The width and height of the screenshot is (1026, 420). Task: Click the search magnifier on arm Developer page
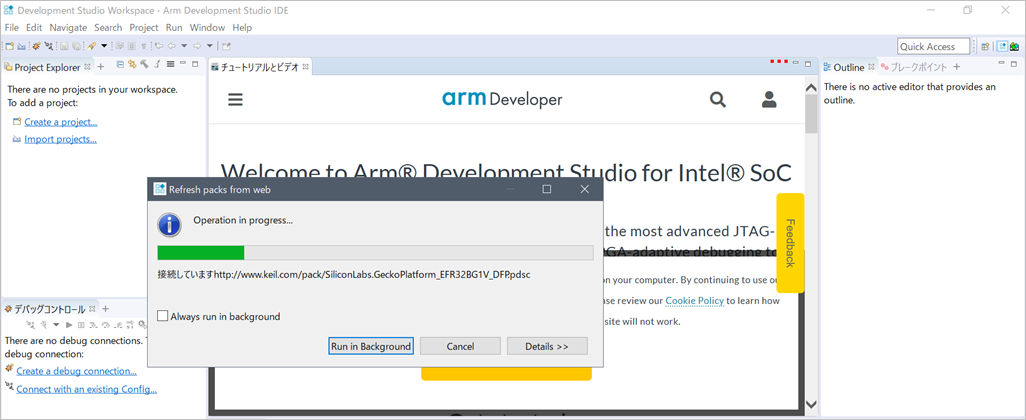point(718,99)
